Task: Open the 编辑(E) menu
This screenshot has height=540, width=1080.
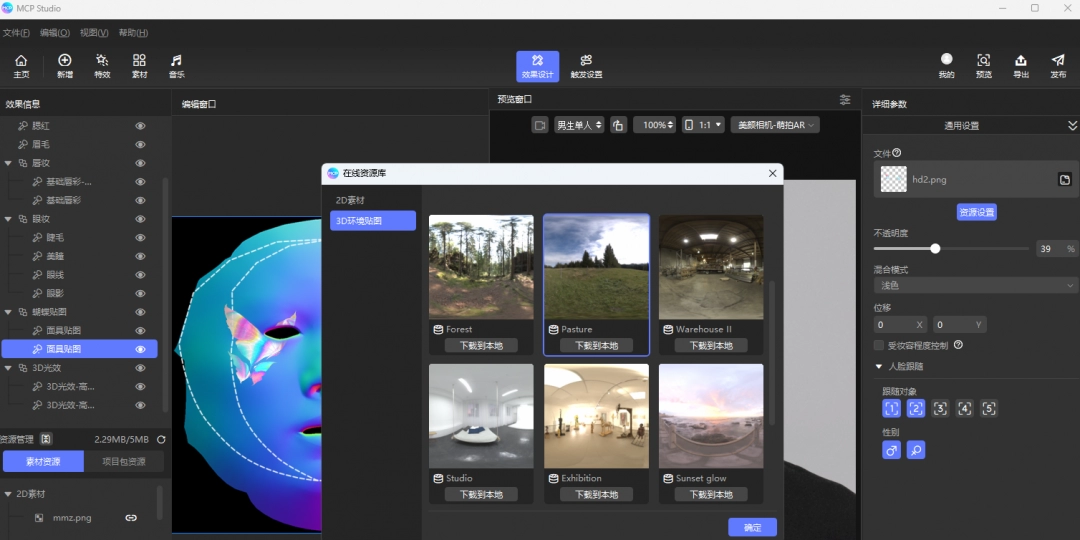Action: pos(55,33)
